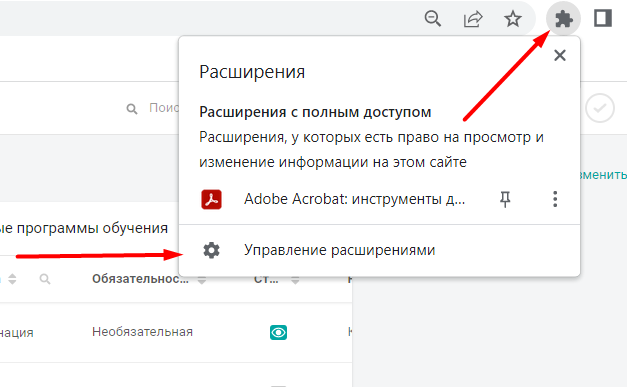Open Управление расширениями
The height and width of the screenshot is (387, 627).
pyautogui.click(x=339, y=250)
